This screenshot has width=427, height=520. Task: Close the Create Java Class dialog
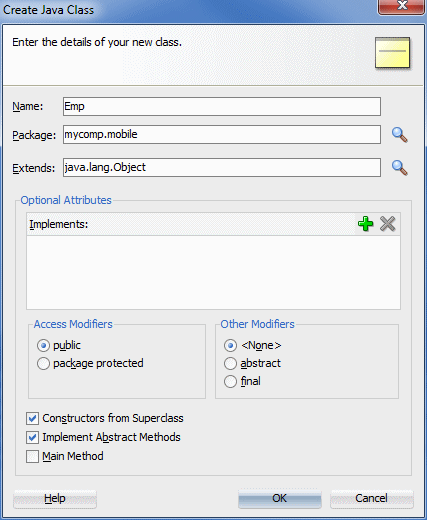pyautogui.click(x=402, y=6)
